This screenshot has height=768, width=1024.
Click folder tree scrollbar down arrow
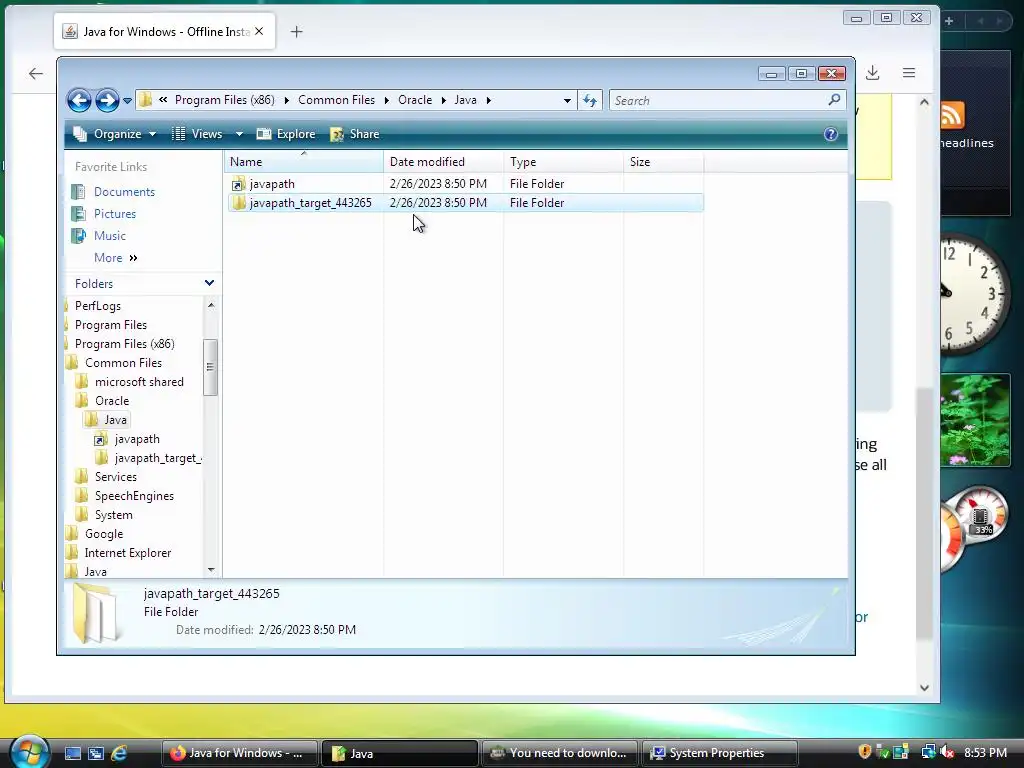click(211, 570)
